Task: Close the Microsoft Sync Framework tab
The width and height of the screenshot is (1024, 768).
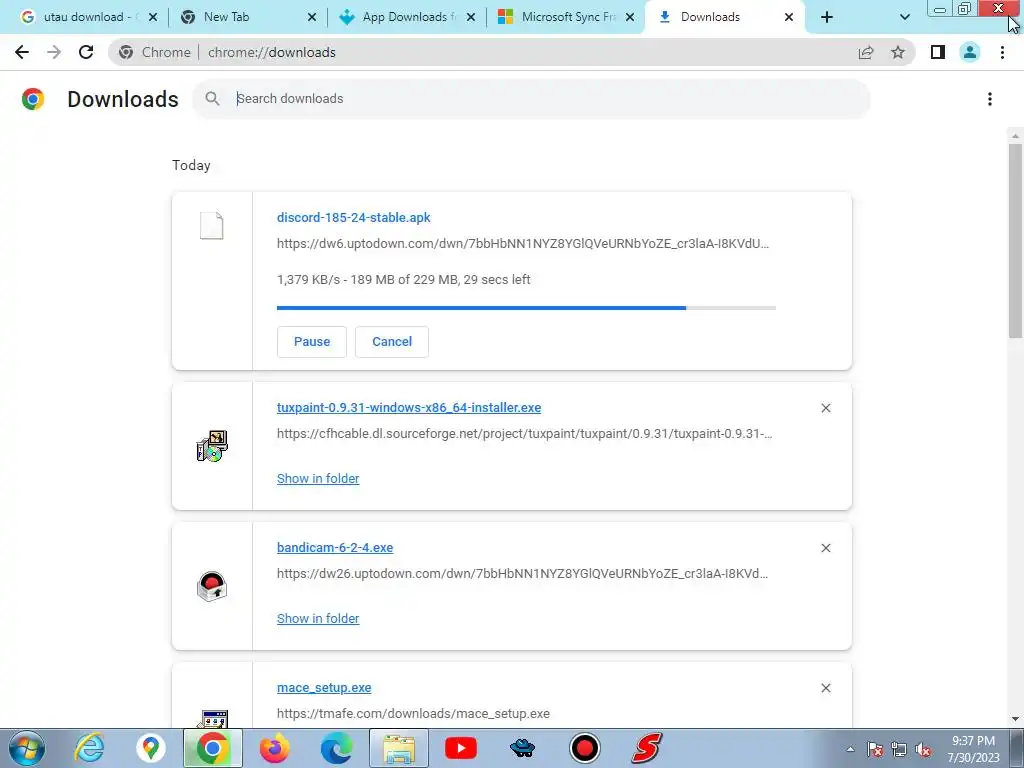Action: tap(630, 17)
